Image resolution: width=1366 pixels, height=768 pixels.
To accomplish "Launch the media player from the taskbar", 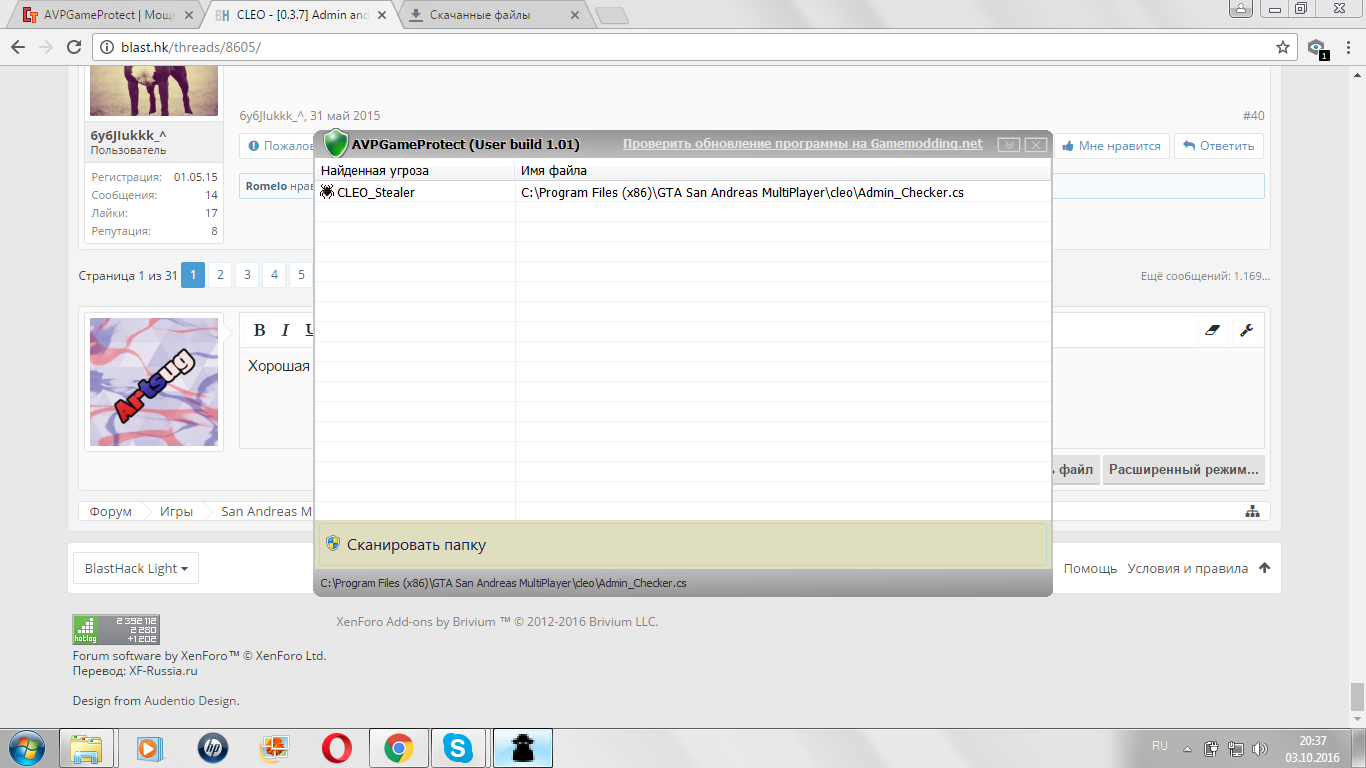I will coord(149,748).
